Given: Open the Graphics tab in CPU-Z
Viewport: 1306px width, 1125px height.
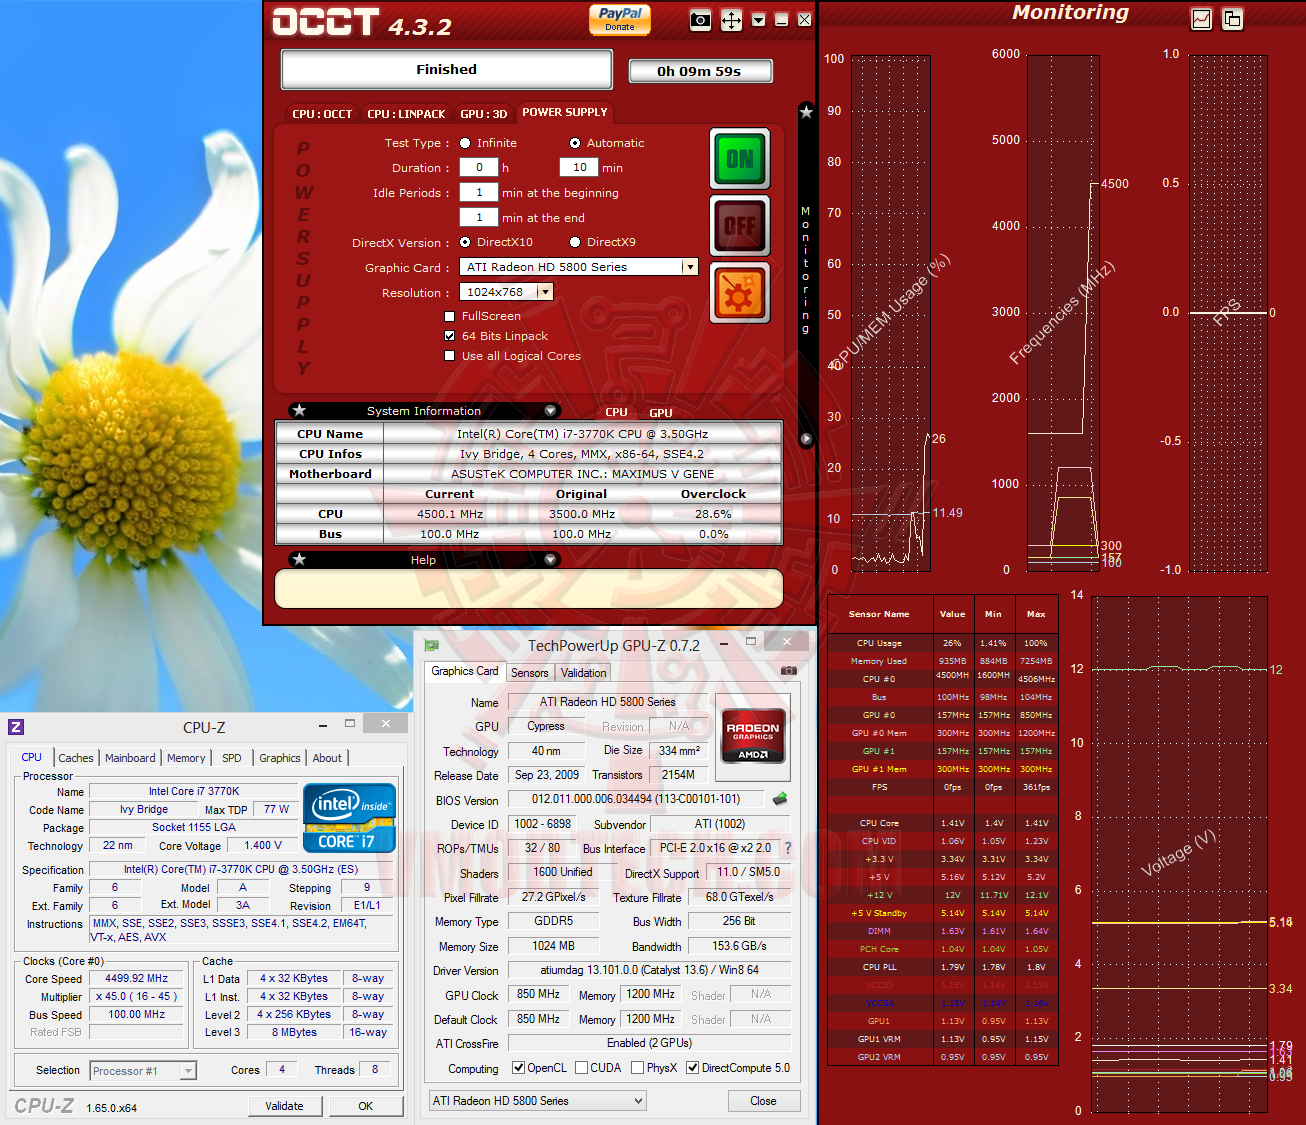Looking at the screenshot, I should pos(280,758).
